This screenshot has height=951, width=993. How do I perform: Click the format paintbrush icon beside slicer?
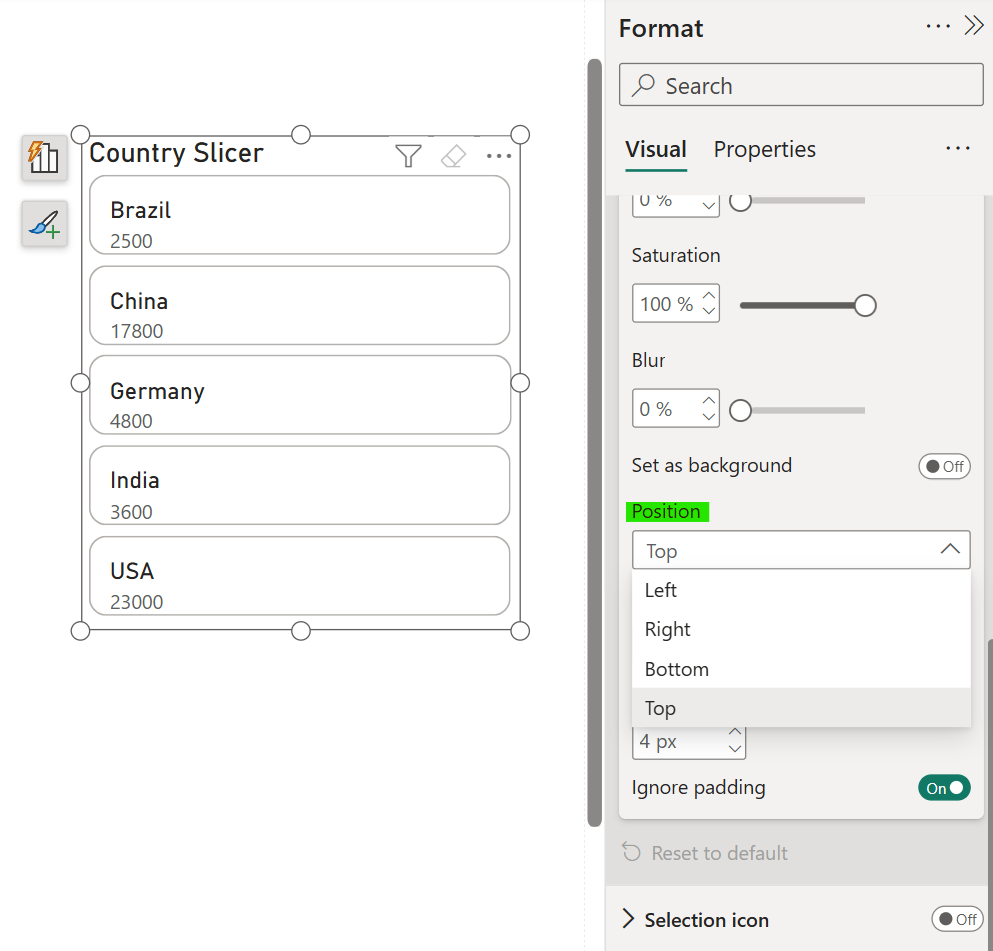[x=44, y=223]
